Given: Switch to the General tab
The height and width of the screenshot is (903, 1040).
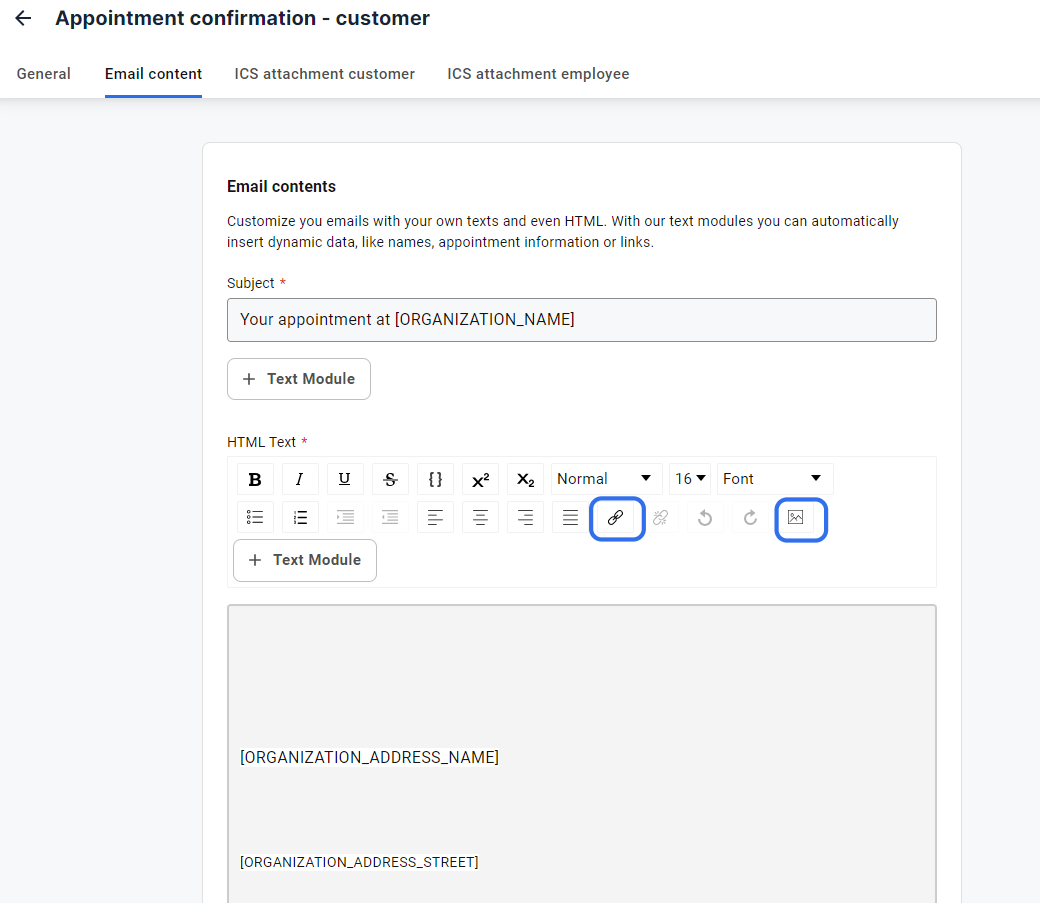Looking at the screenshot, I should tap(44, 74).
